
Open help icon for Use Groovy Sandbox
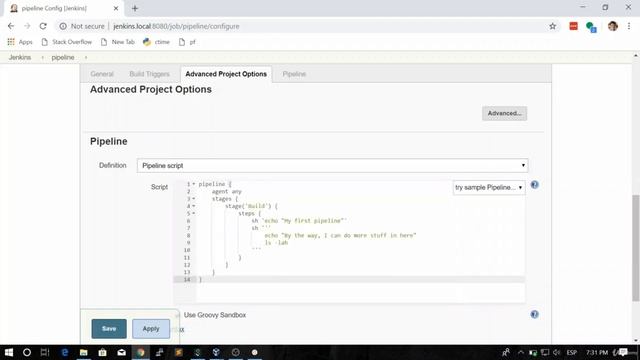(x=534, y=314)
